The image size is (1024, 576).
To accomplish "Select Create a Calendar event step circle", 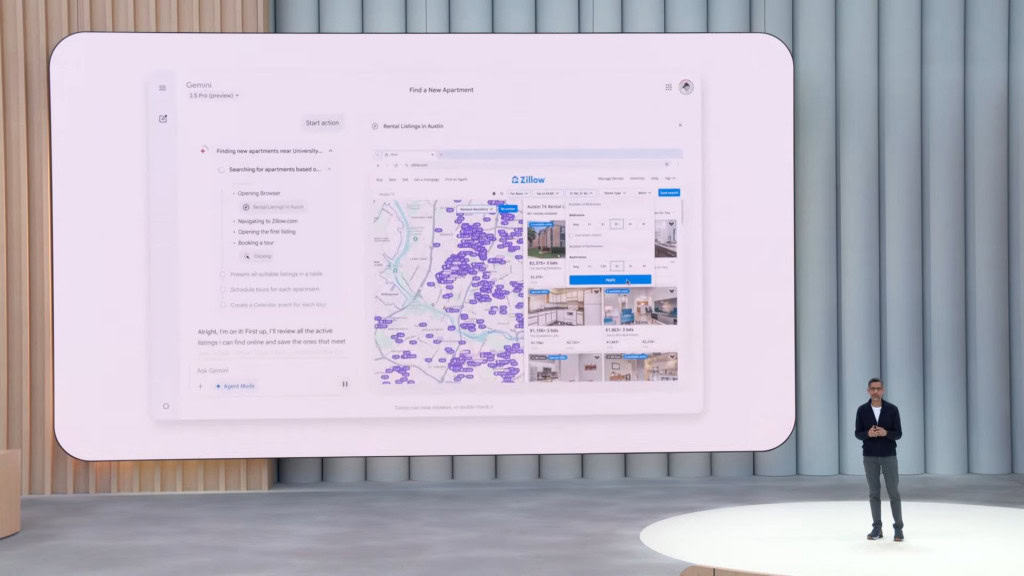I will point(223,305).
